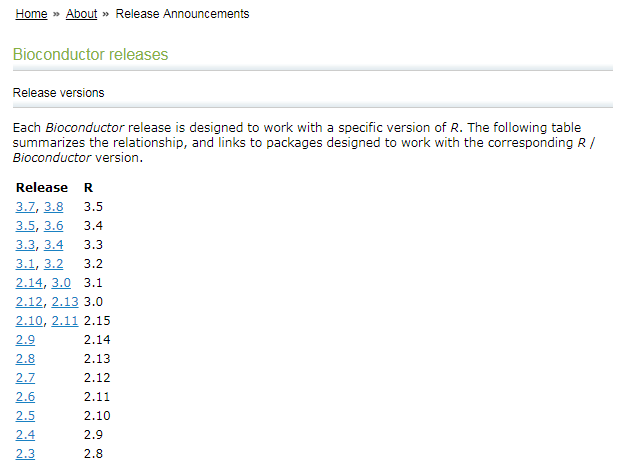The width and height of the screenshot is (625, 463).
Task: Click the release 2.3 link
Action: tap(26, 454)
